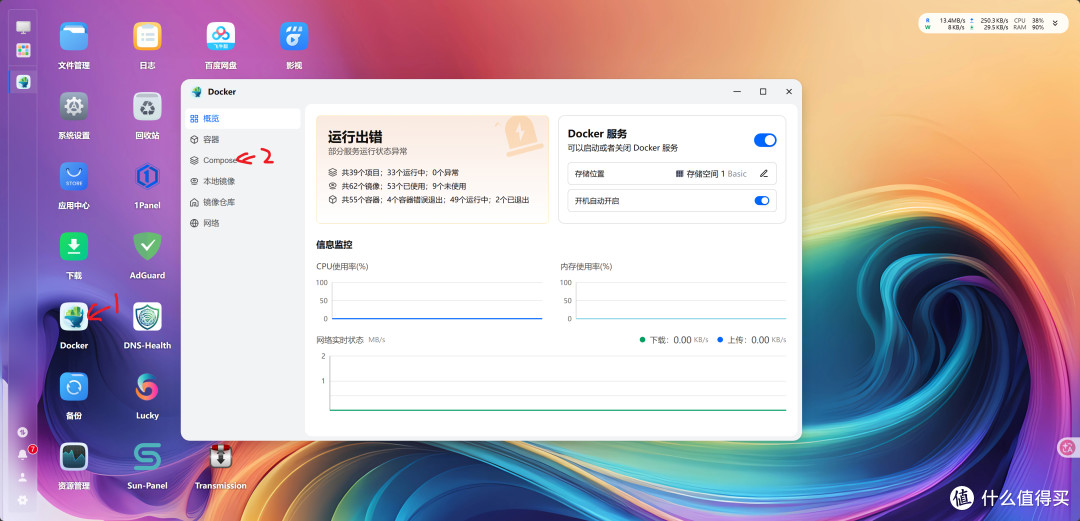This screenshot has height=521, width=1080.
Task: Click the 下载 0.00 KB/s legend entry
Action: pos(674,340)
